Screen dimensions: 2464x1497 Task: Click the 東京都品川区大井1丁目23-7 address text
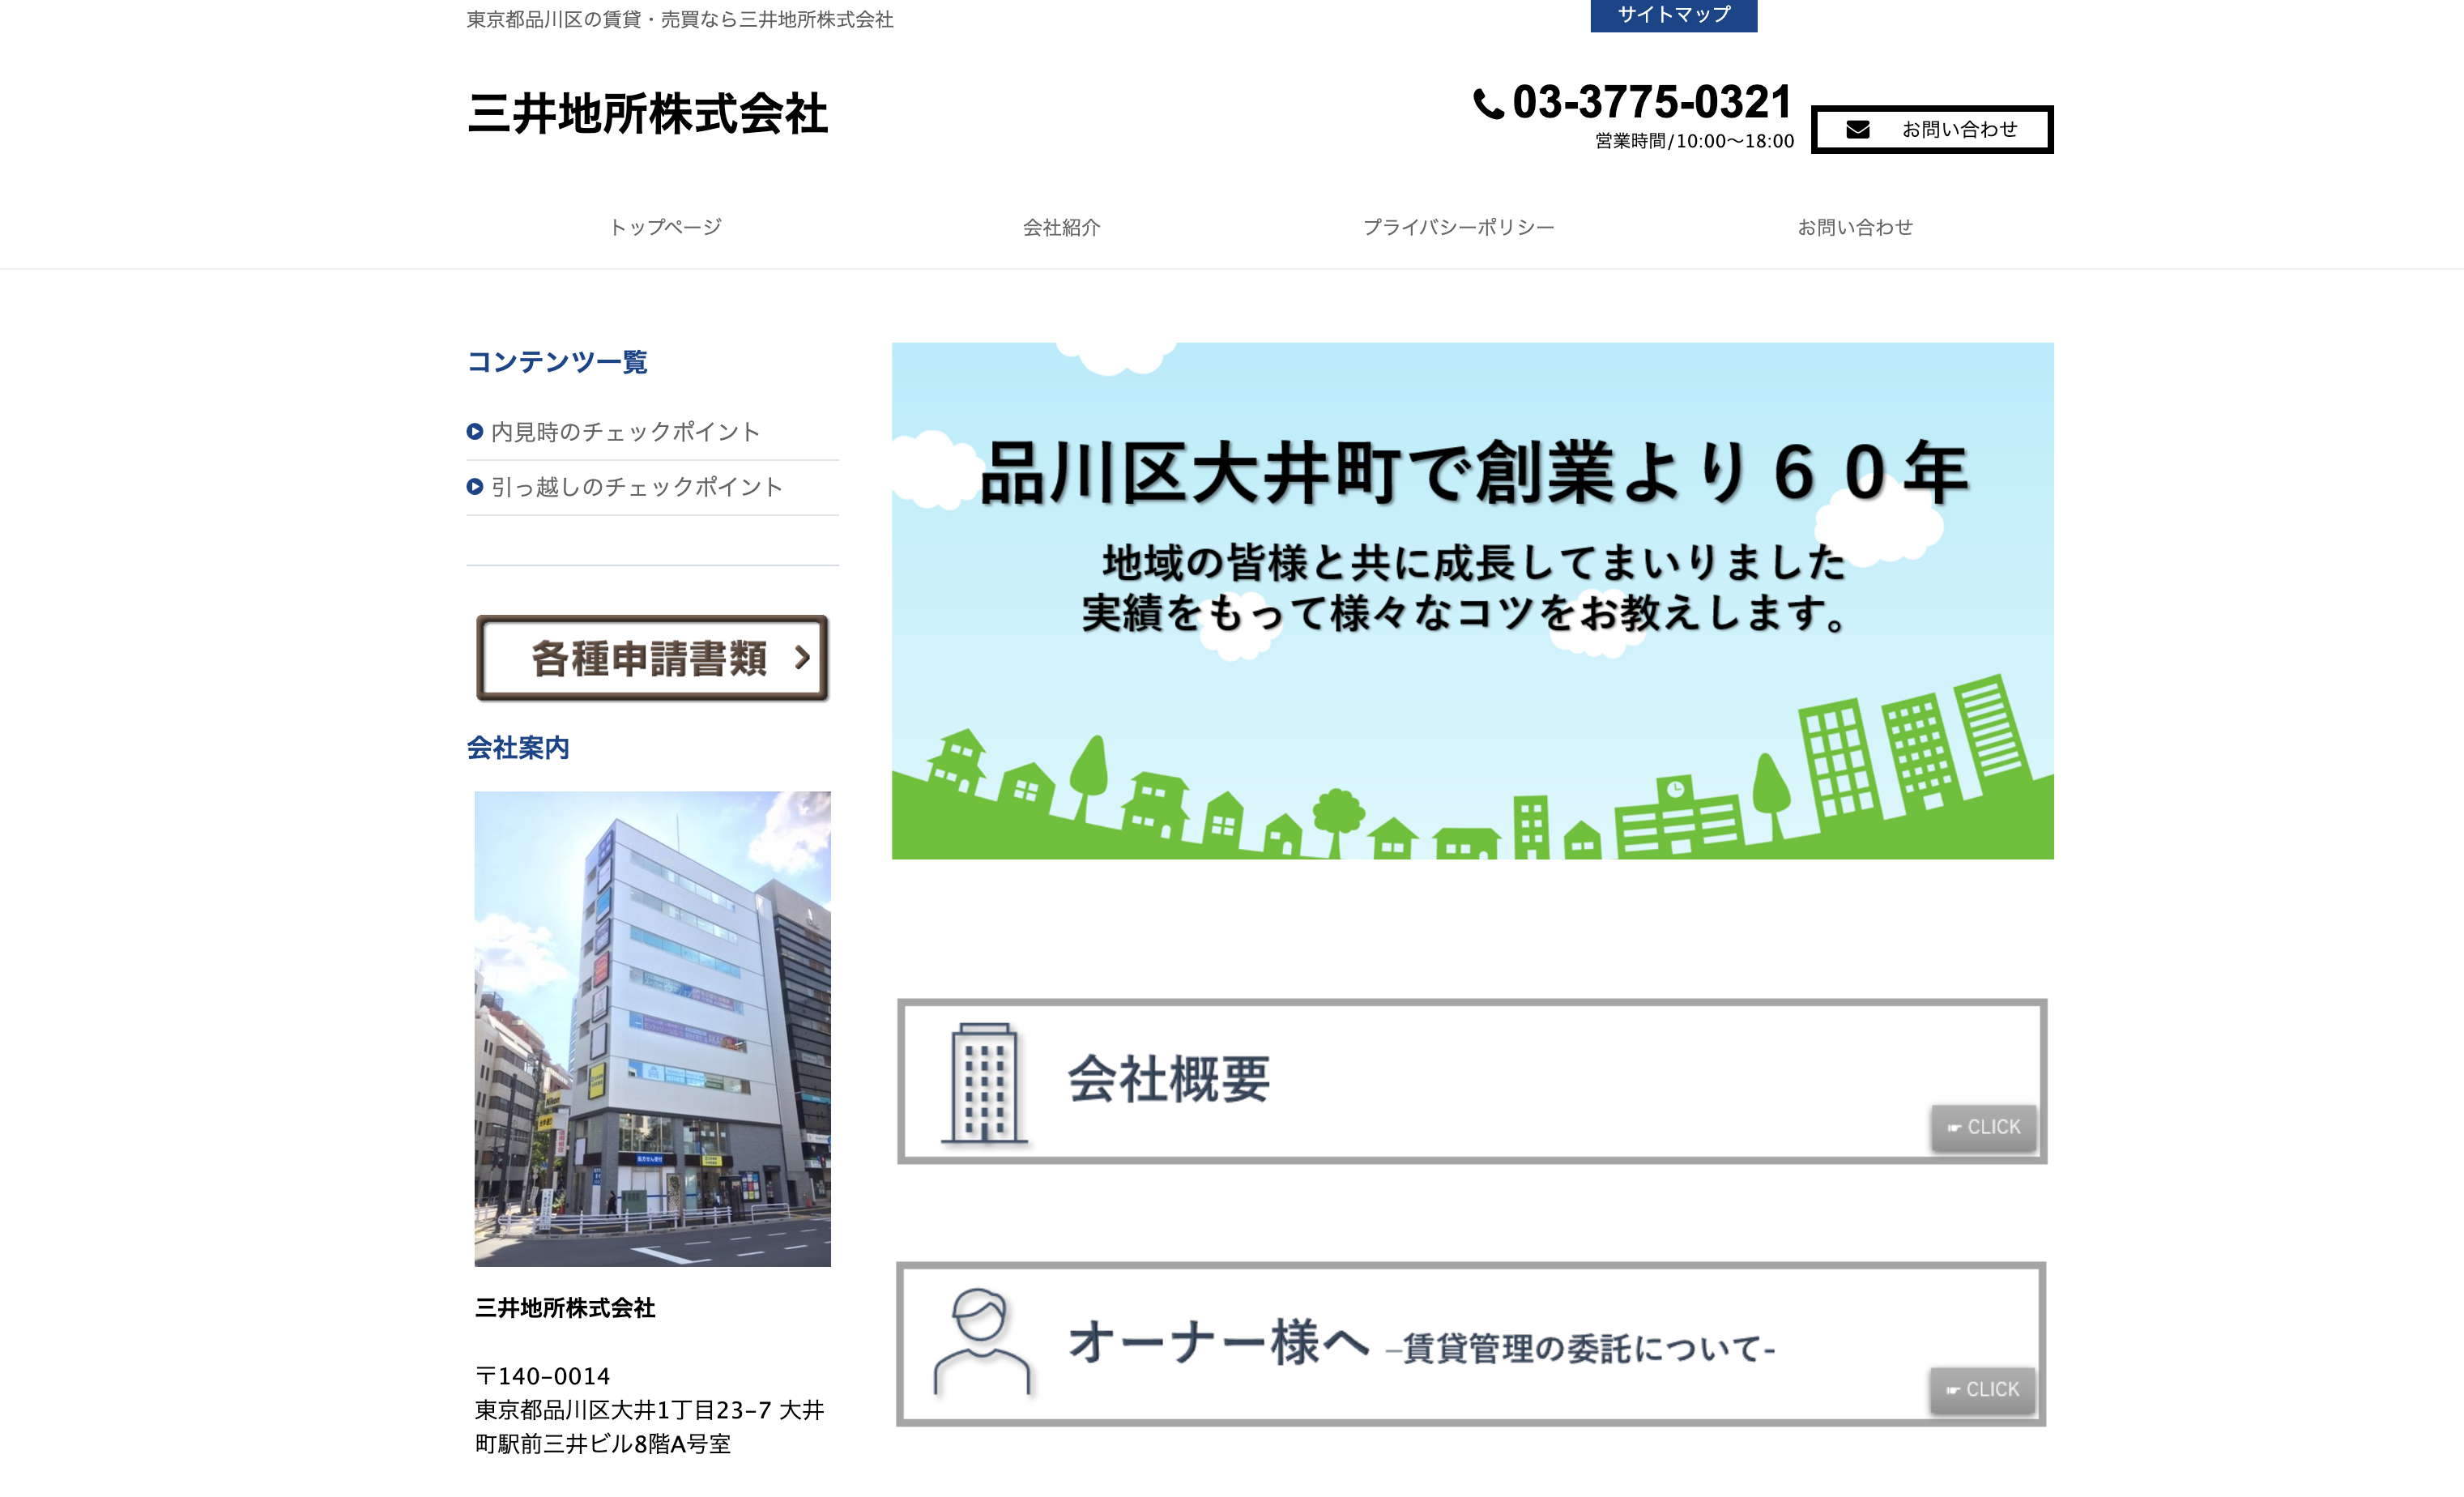pos(649,1427)
